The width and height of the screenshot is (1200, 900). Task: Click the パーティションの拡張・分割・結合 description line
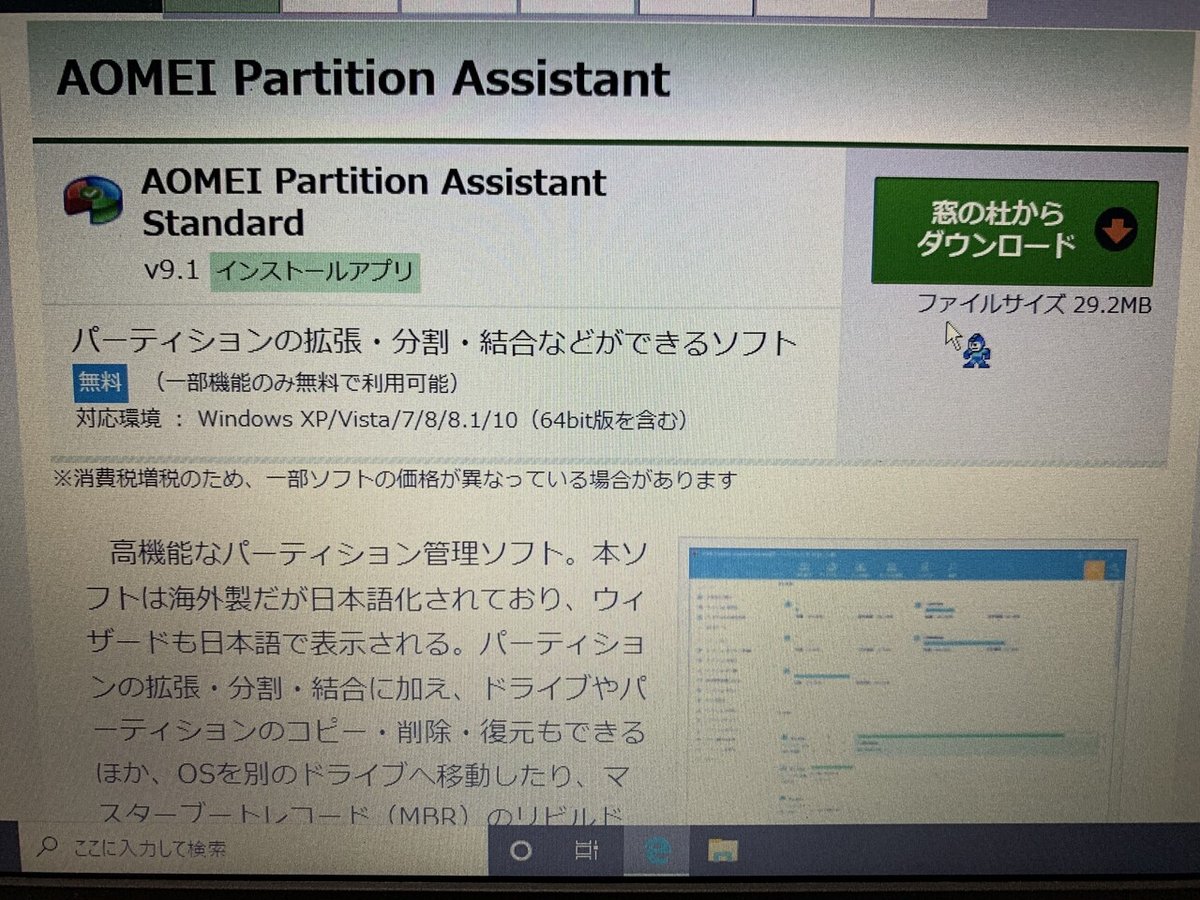tap(435, 343)
